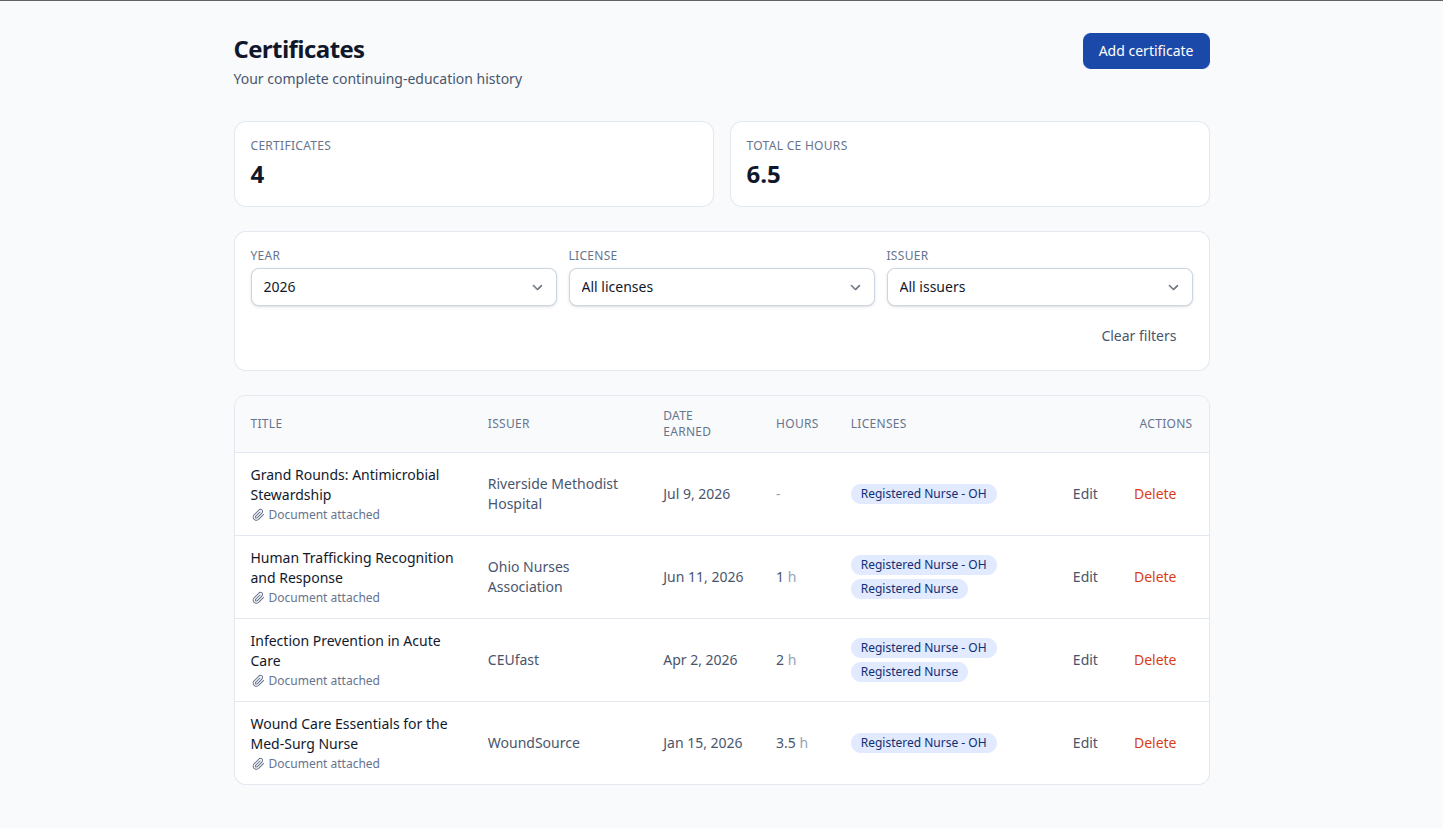Delete the Infection Prevention in Acute Care row
Image resolution: width=1443 pixels, height=828 pixels.
(x=1155, y=660)
